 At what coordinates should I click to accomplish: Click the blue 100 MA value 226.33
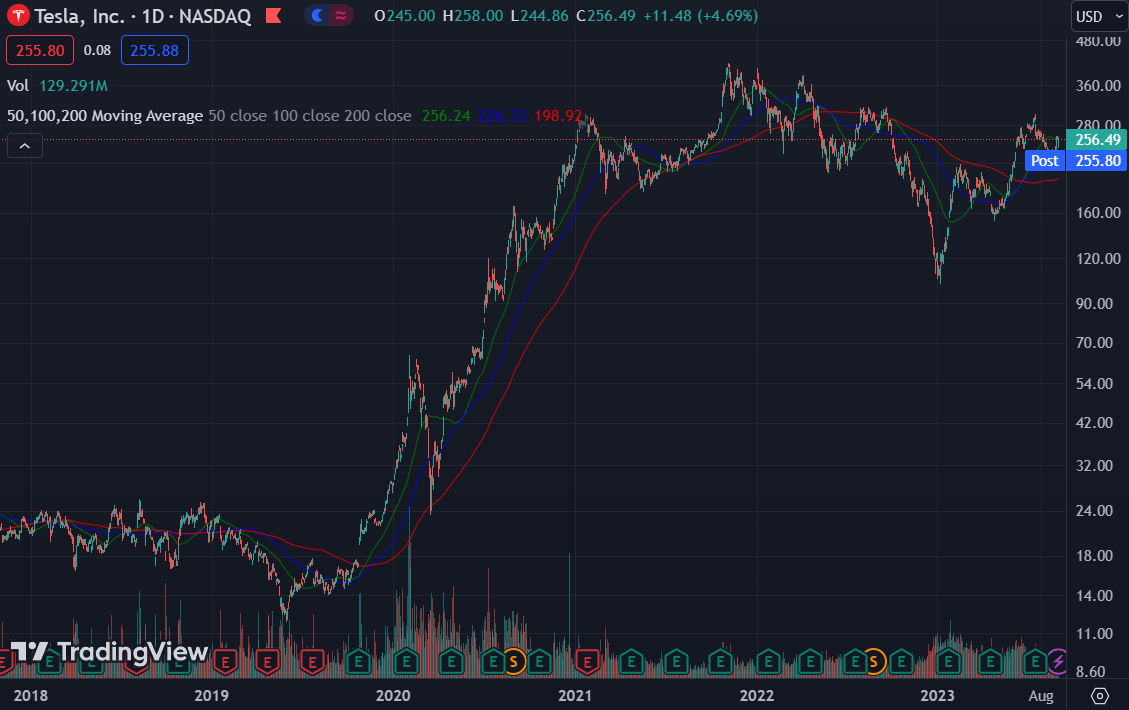502,116
